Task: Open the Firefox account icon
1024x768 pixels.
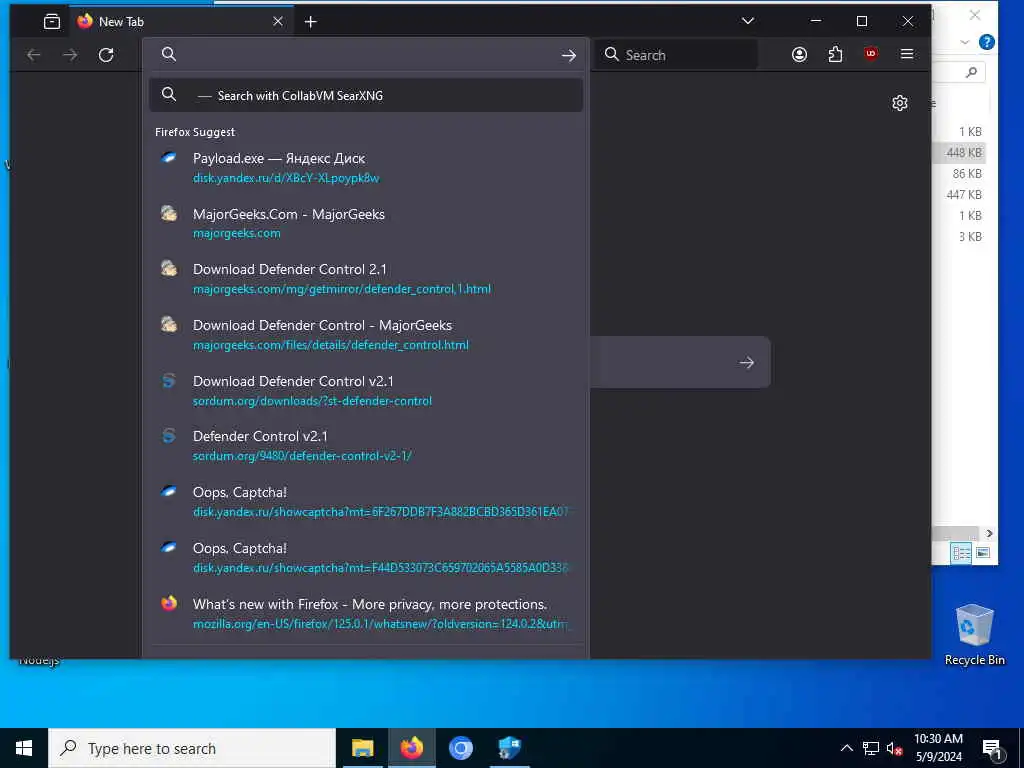Action: [799, 54]
